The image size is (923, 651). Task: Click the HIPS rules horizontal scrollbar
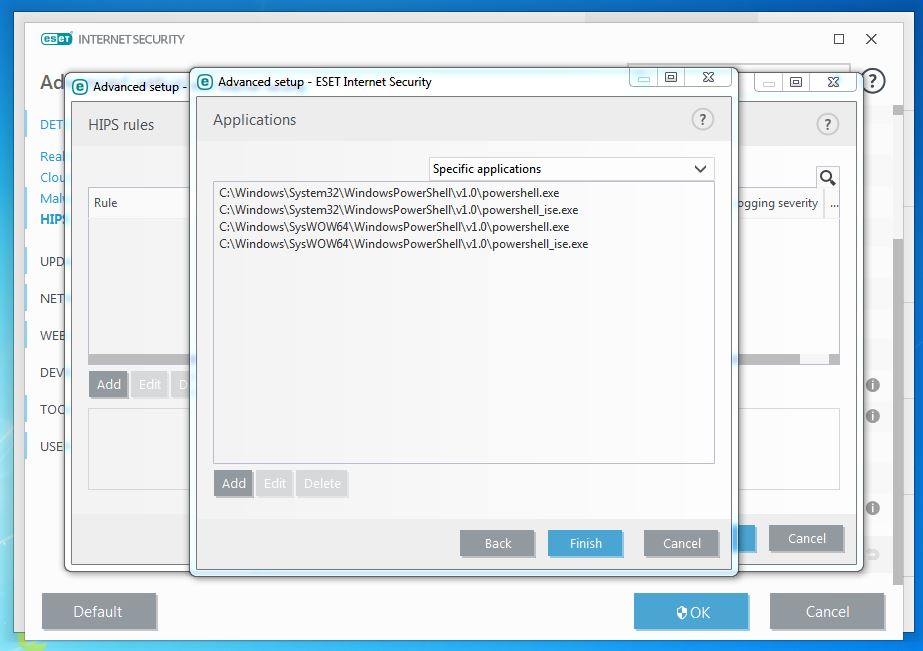(x=768, y=359)
